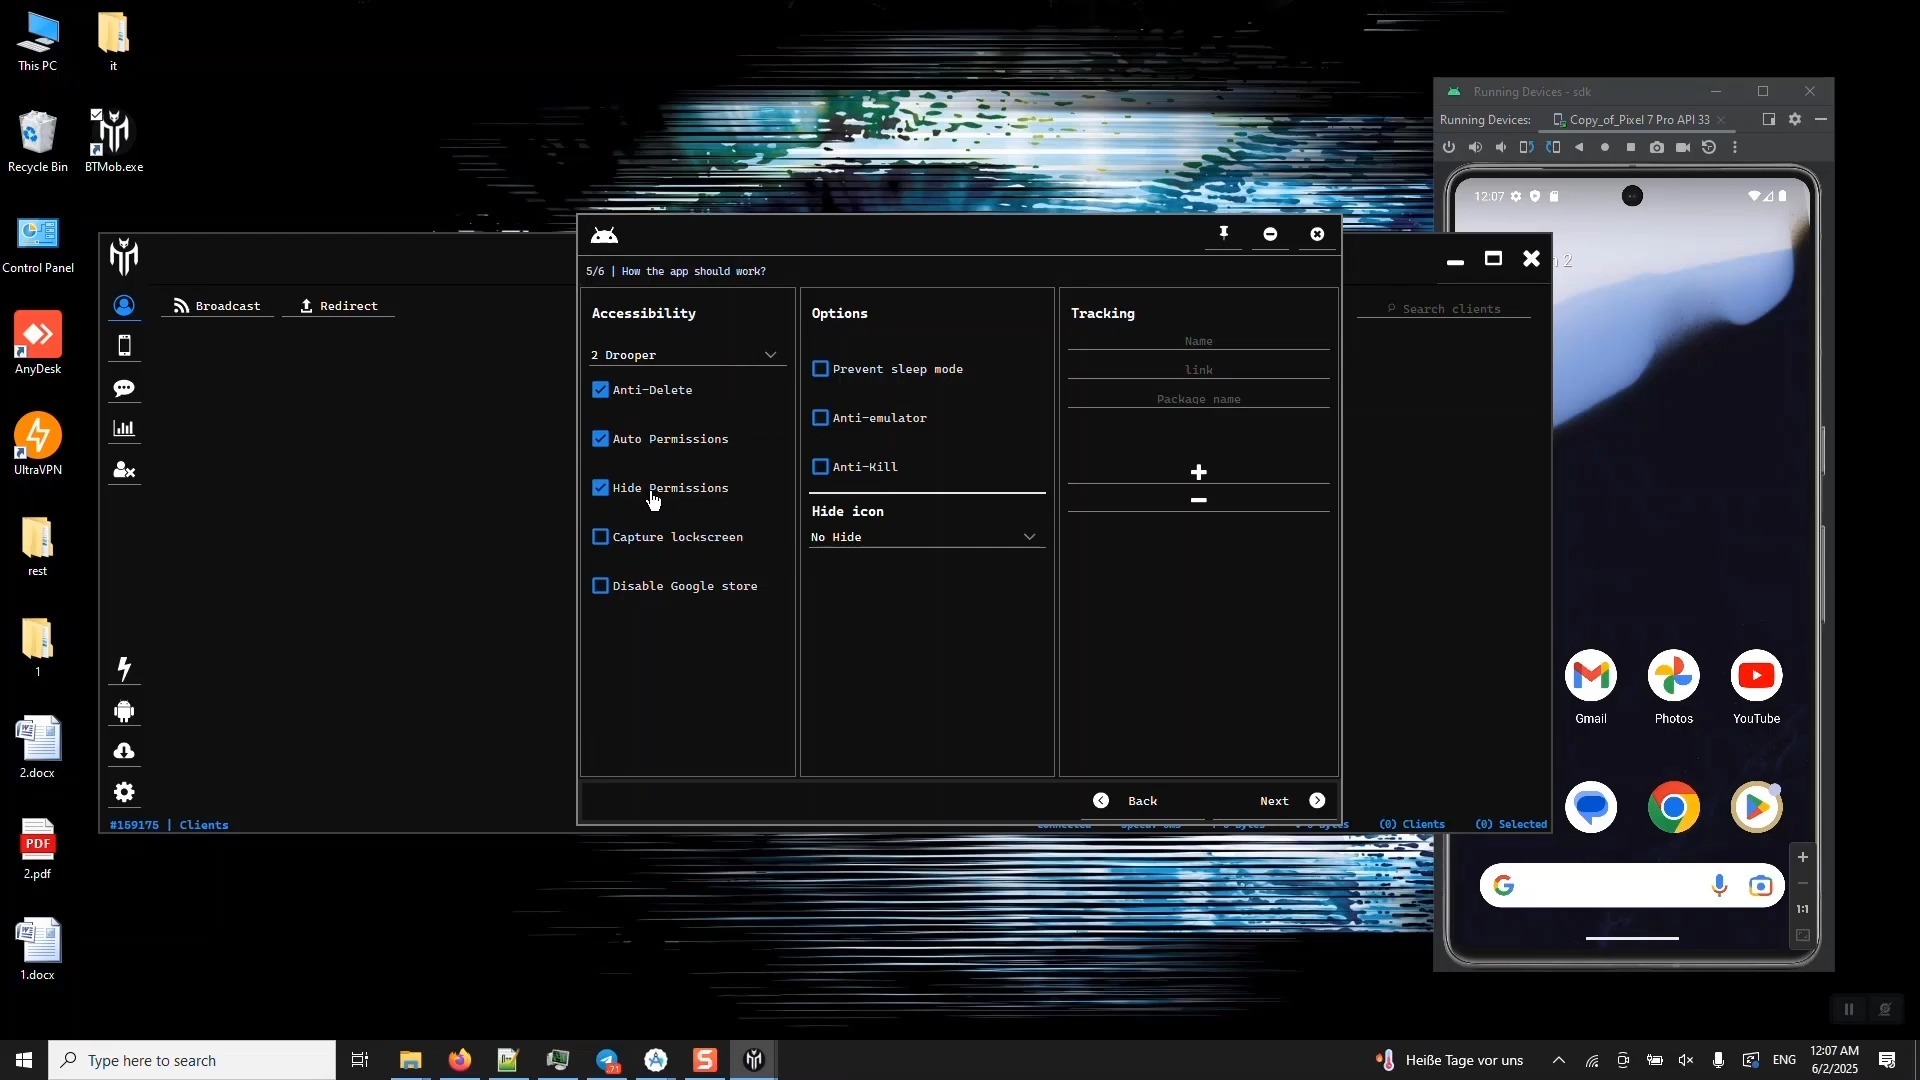
Task: Enable the Prevent sleep mode checkbox
Action: [x=820, y=369]
